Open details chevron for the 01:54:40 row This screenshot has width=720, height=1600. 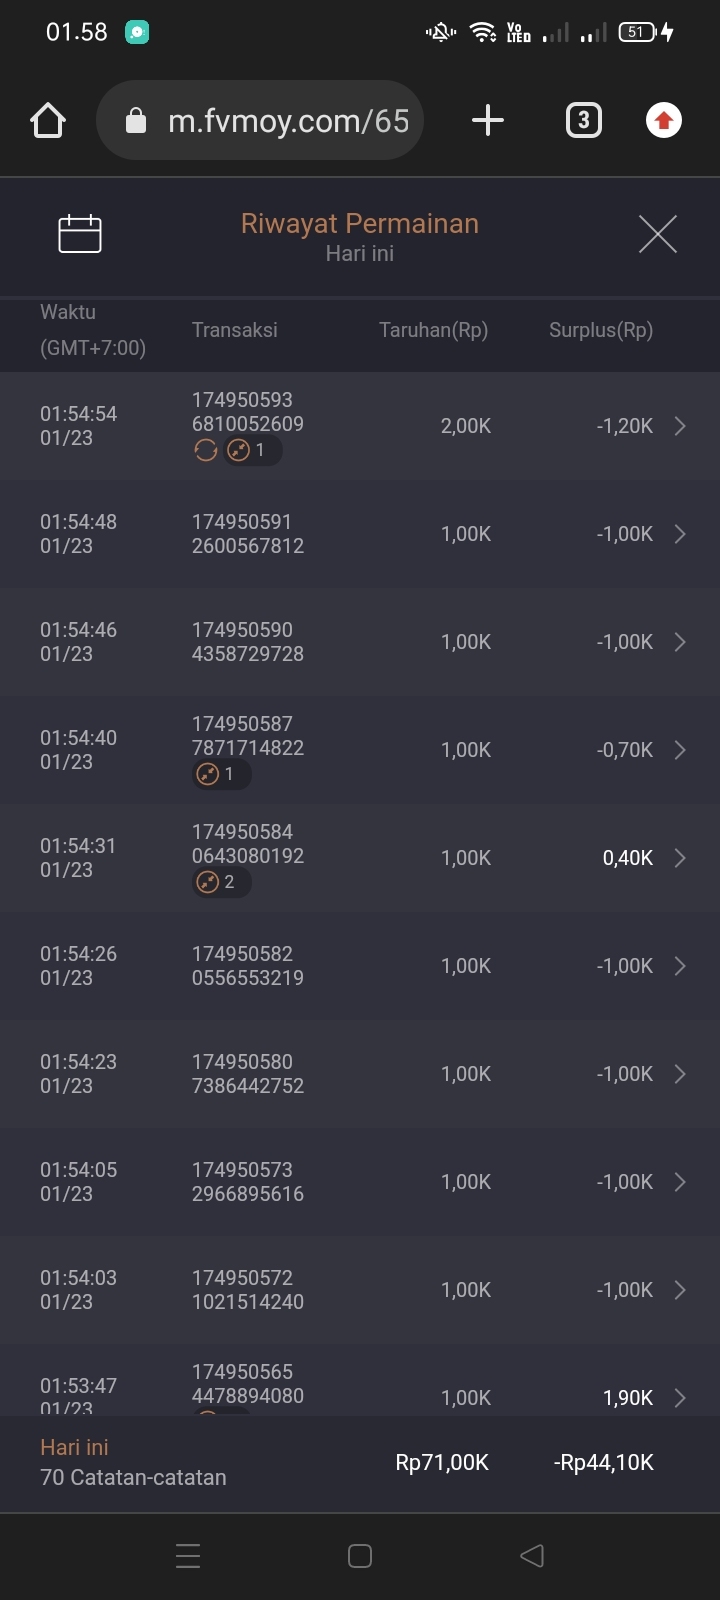(680, 750)
